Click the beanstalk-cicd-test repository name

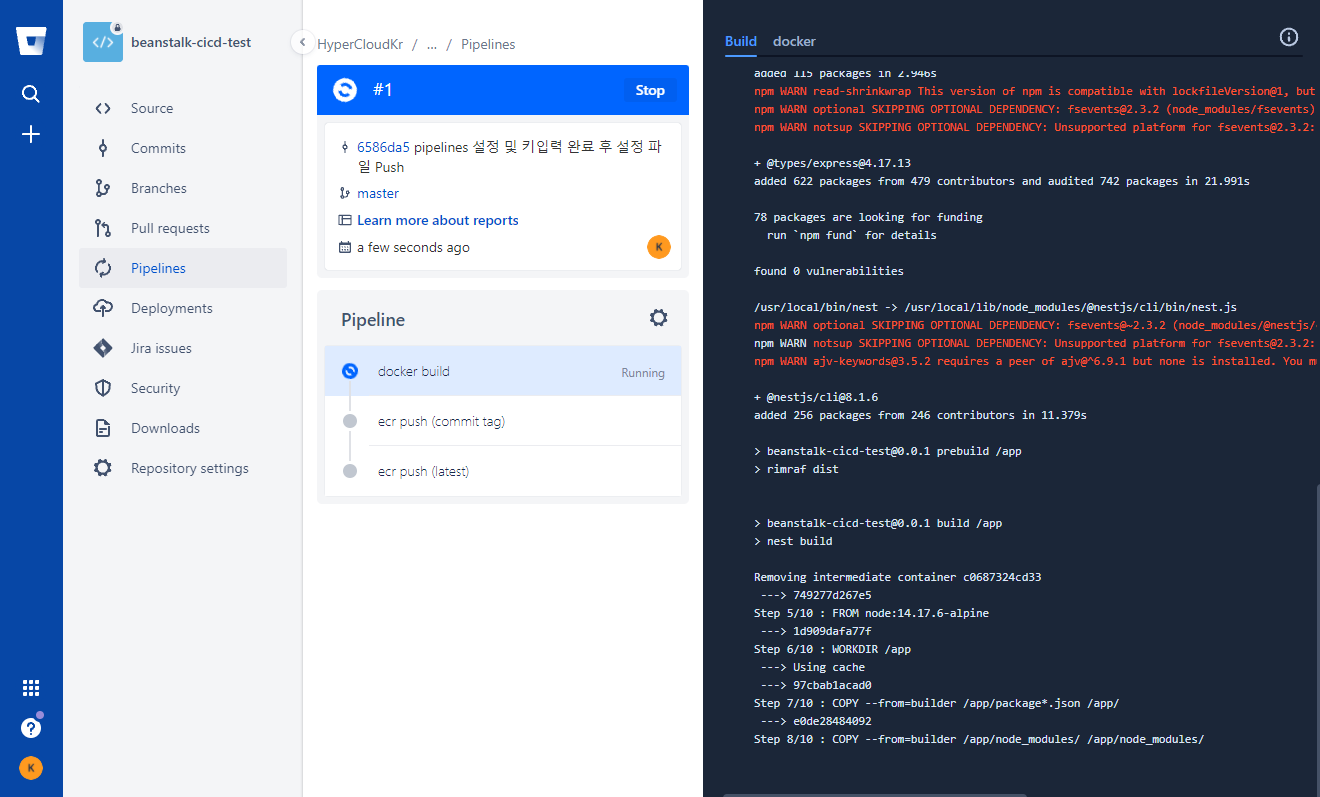point(191,42)
